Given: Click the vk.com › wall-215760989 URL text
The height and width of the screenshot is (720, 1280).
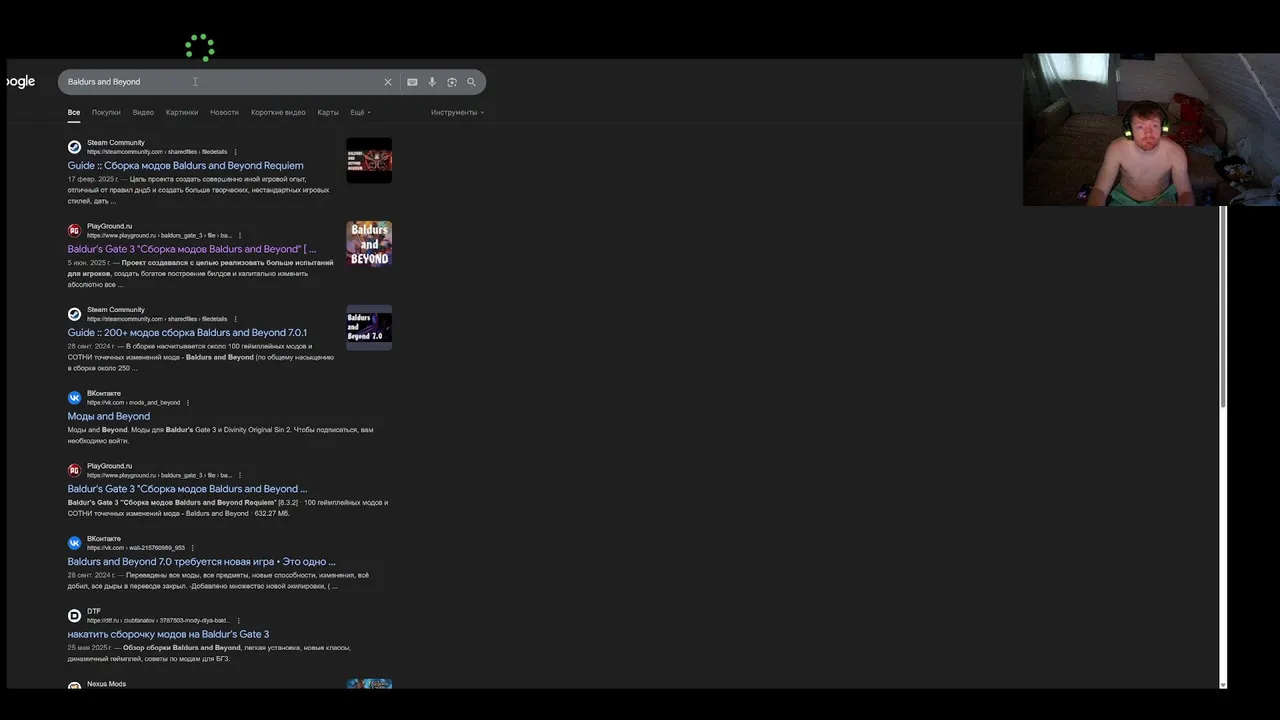Looking at the screenshot, I should 136,548.
